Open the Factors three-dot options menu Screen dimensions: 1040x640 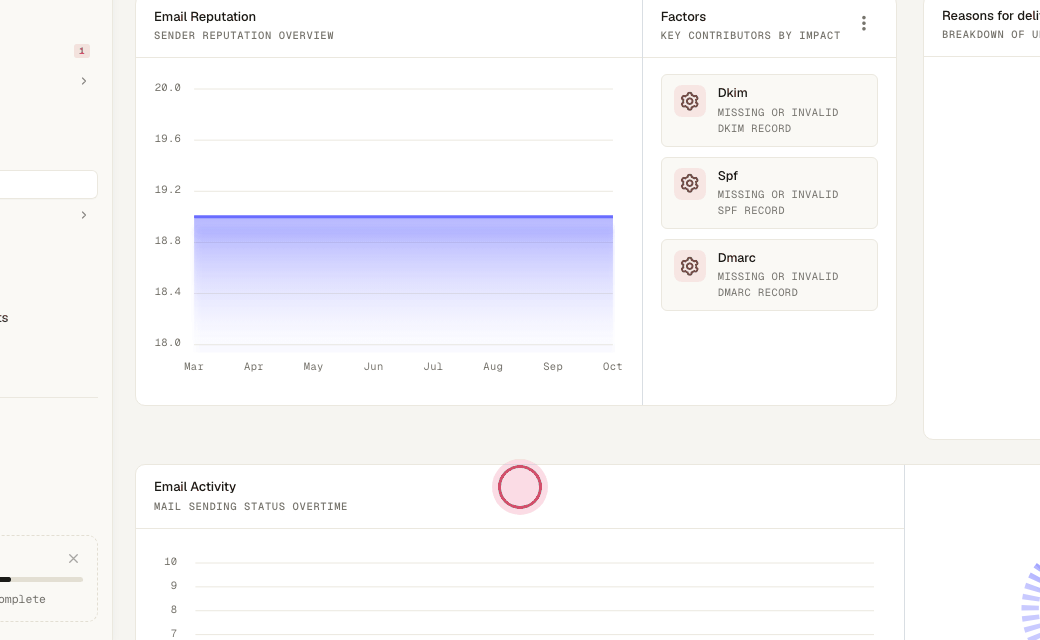click(864, 24)
